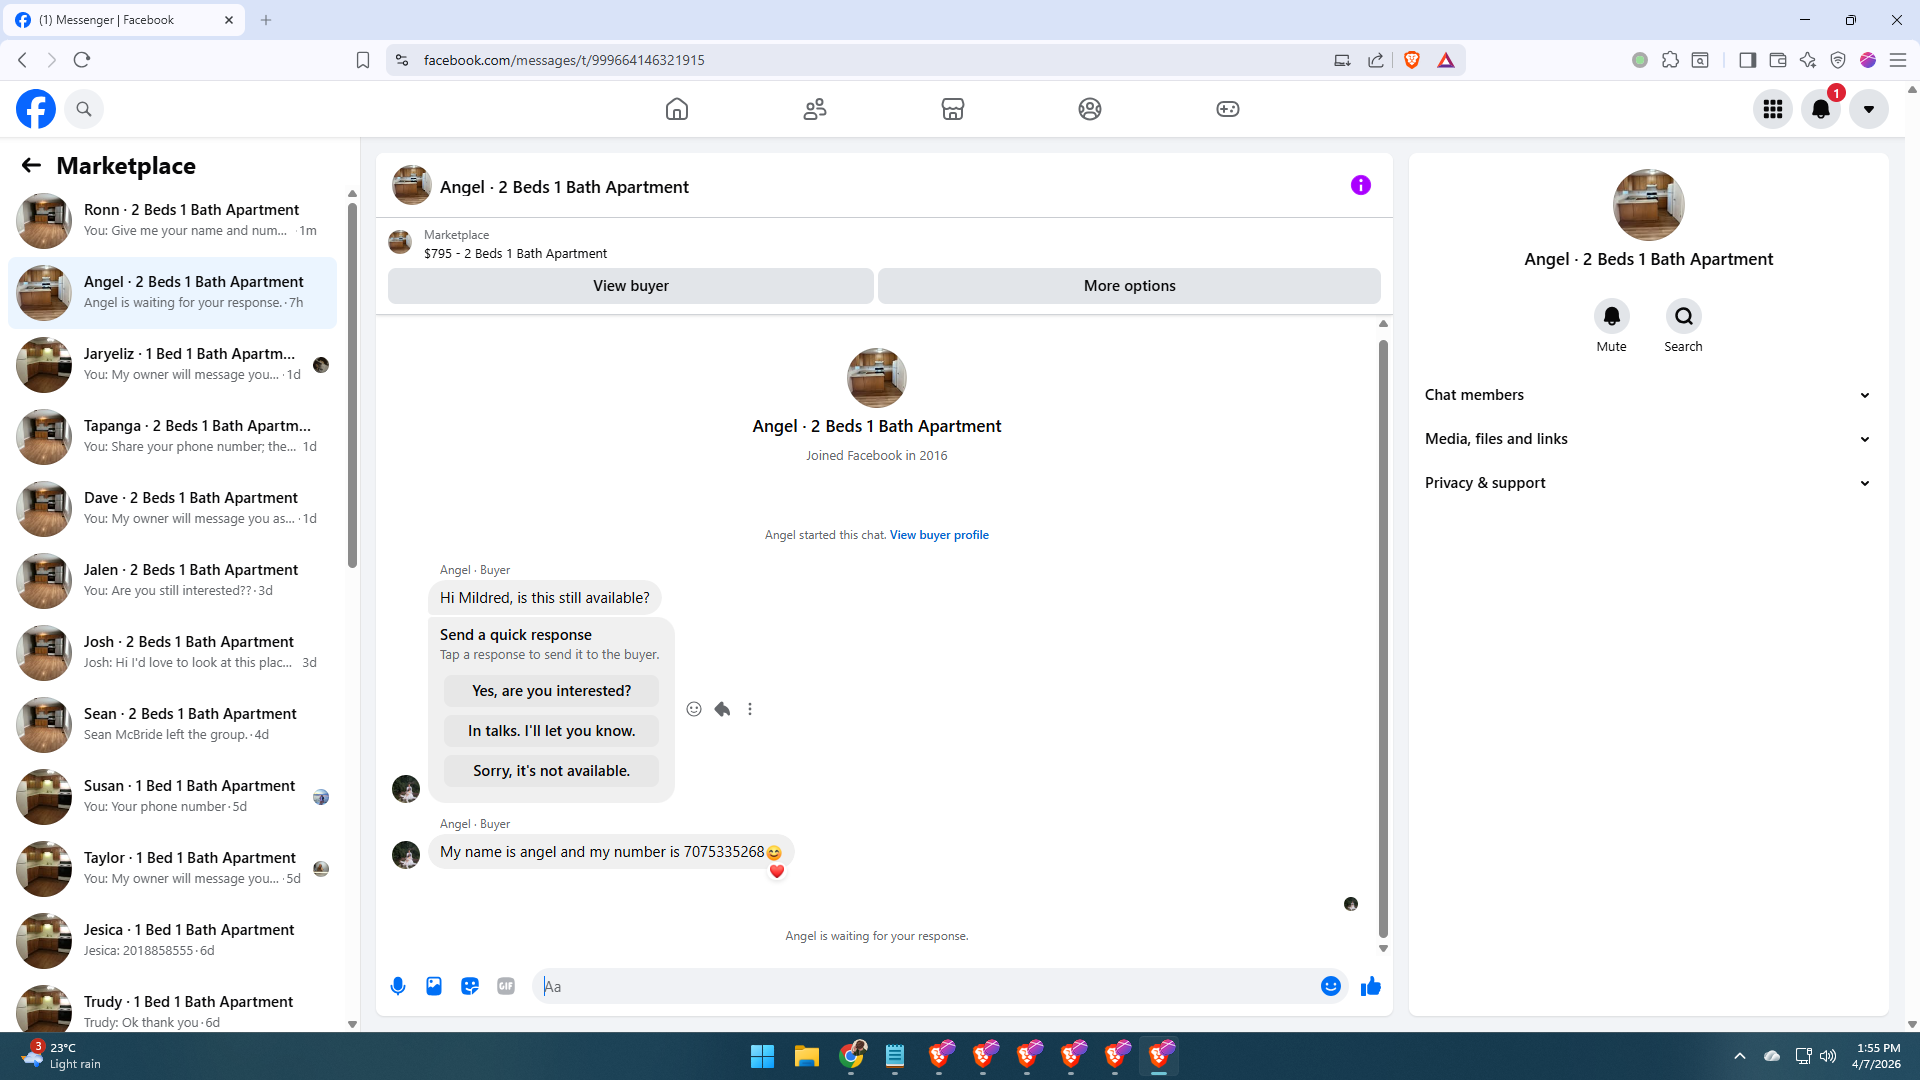This screenshot has width=1920, height=1080.
Task: Open more actions for message (three dots)
Action: point(750,709)
